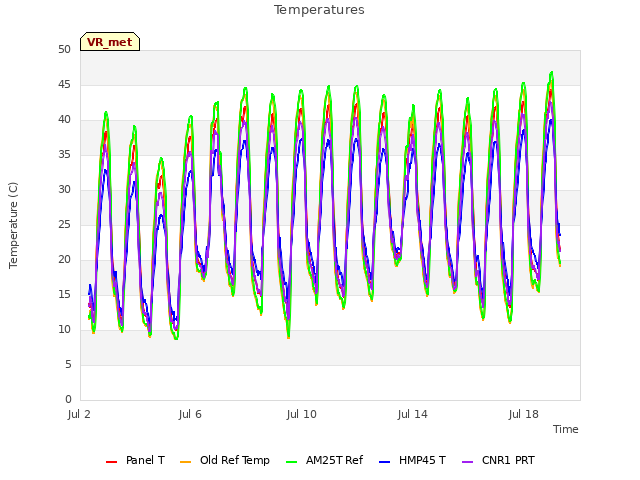Click the 10 y-axis tick label

point(64,329)
